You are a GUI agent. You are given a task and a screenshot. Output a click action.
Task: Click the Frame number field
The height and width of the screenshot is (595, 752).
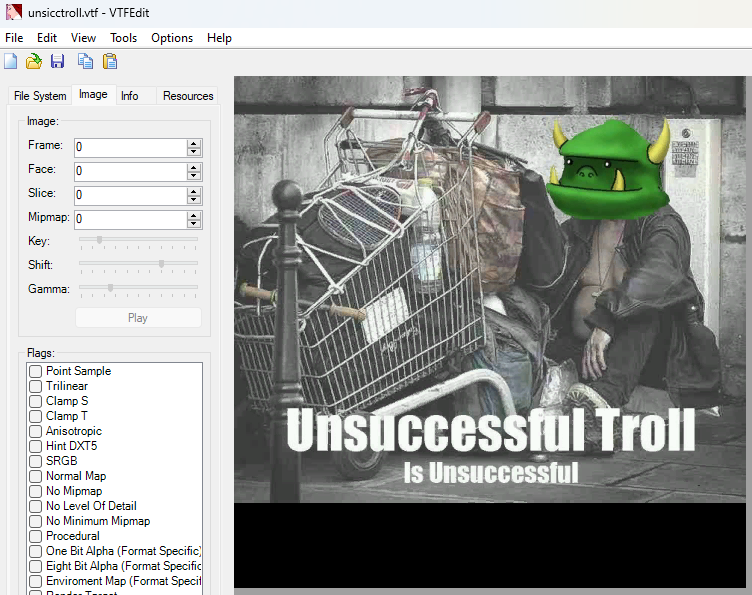130,147
